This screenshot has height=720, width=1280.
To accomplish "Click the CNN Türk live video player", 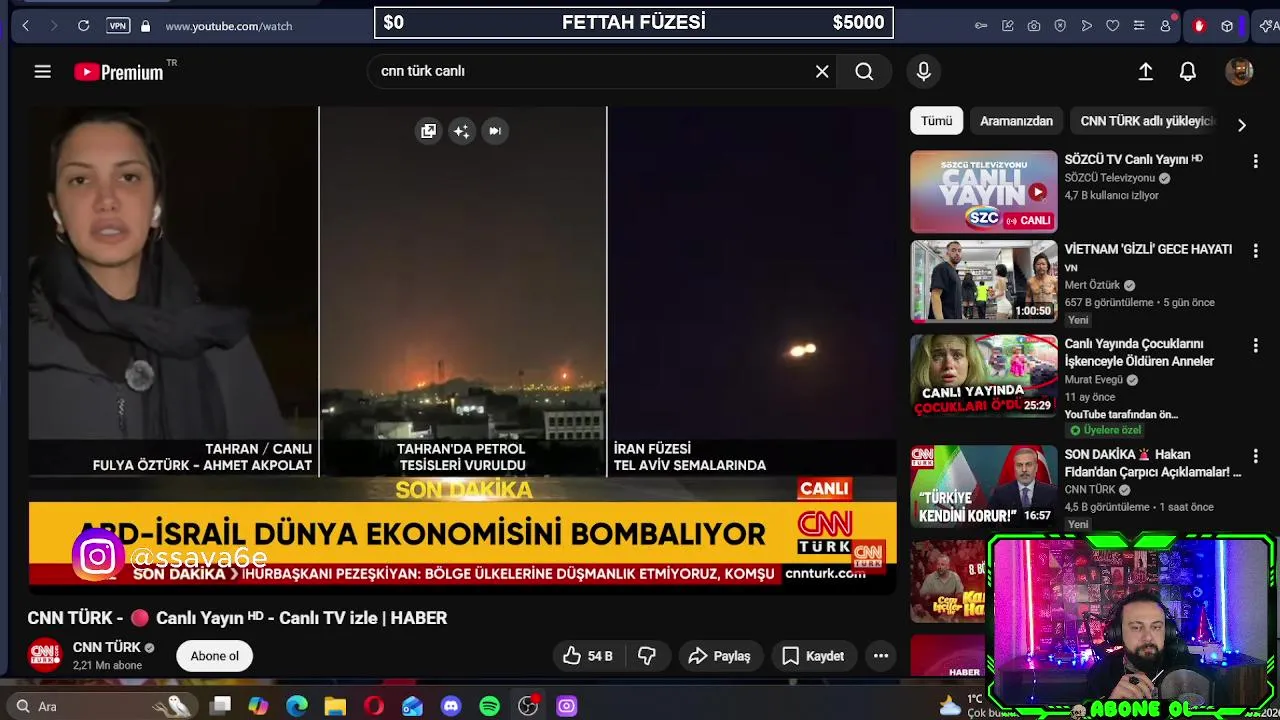I will click(462, 350).
